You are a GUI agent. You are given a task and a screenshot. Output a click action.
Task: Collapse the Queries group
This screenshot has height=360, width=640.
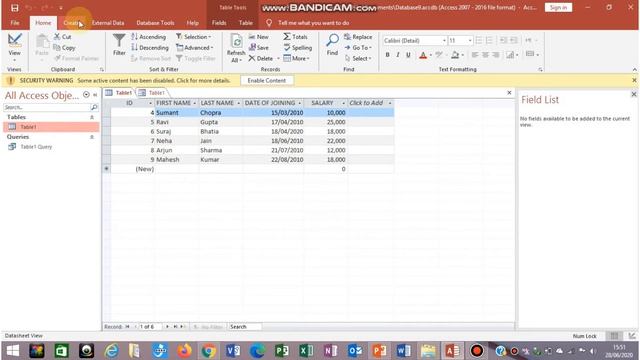click(x=92, y=137)
